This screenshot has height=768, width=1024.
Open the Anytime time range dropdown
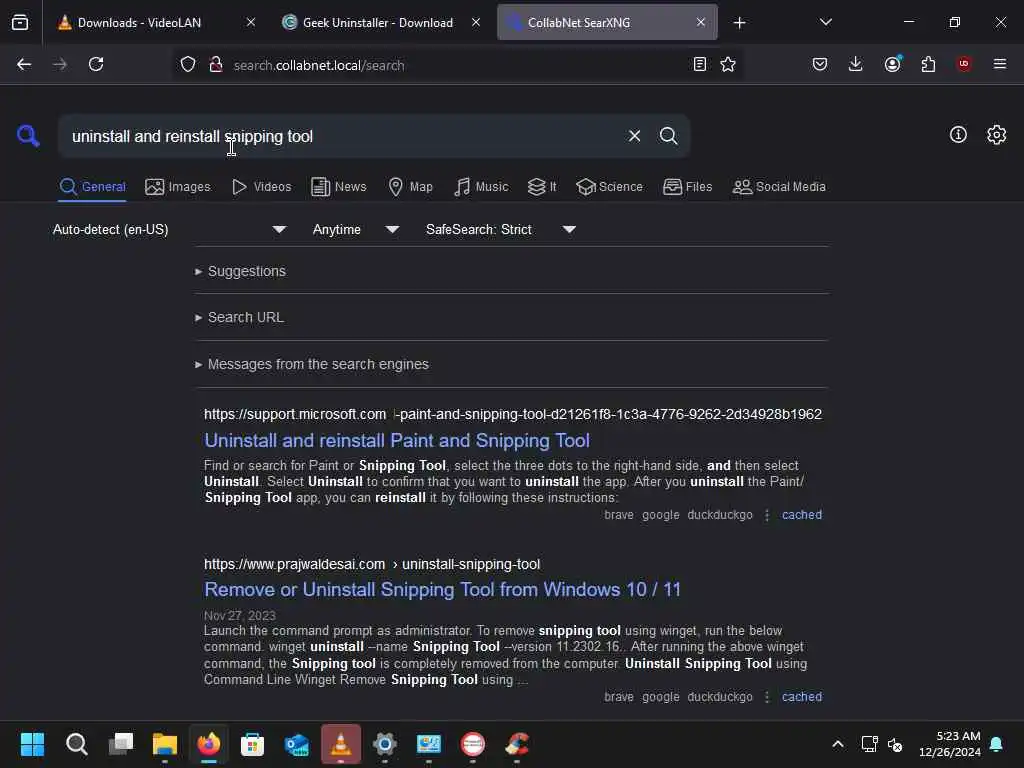click(x=355, y=229)
